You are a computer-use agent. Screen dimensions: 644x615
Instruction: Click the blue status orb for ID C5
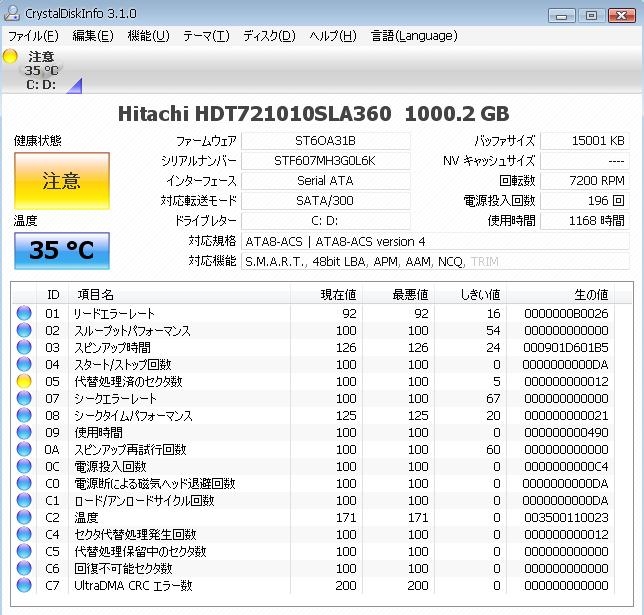24,551
